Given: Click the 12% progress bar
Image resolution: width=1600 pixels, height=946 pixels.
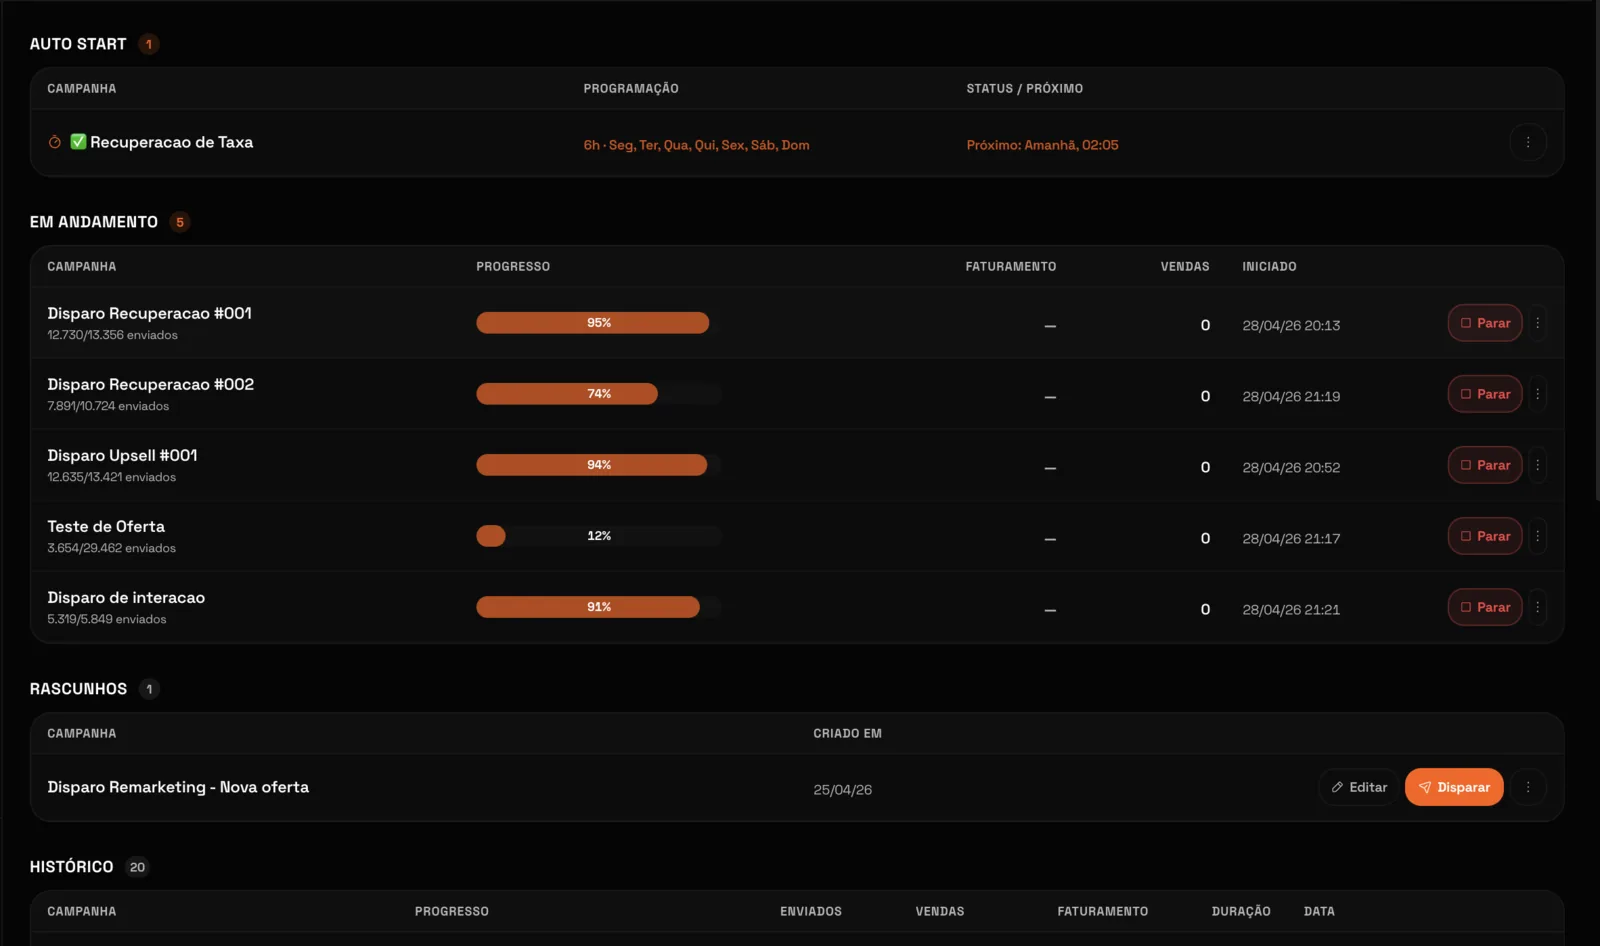Looking at the screenshot, I should (x=598, y=536).
